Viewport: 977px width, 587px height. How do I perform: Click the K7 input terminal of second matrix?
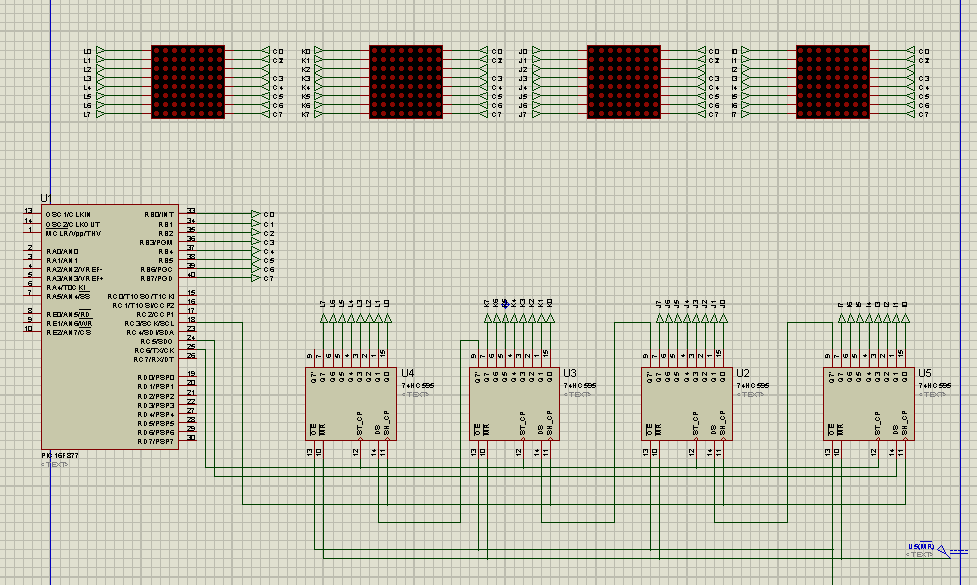point(319,114)
